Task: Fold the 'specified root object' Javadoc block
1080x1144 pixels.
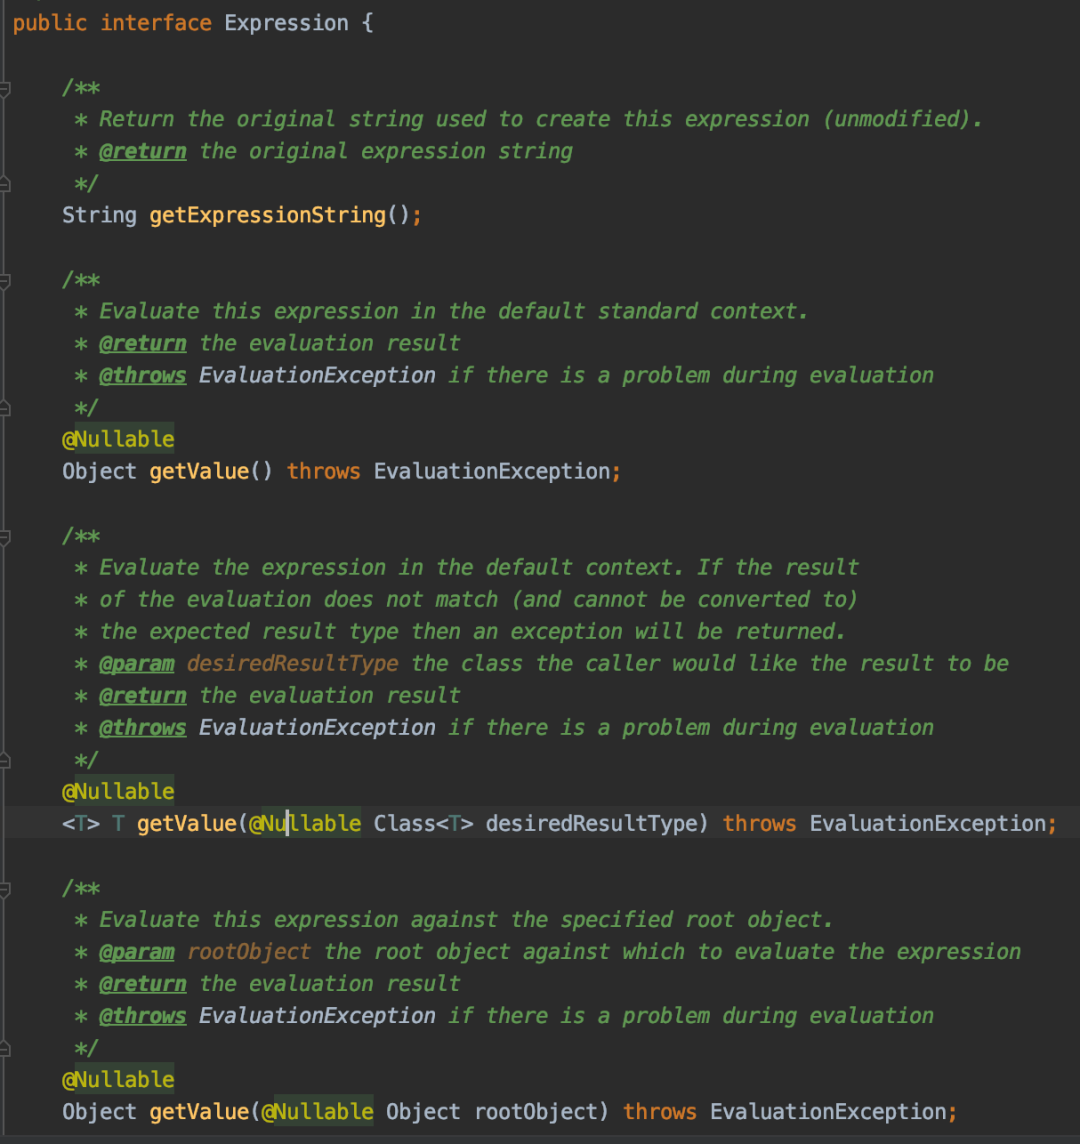Action: [x=4, y=889]
